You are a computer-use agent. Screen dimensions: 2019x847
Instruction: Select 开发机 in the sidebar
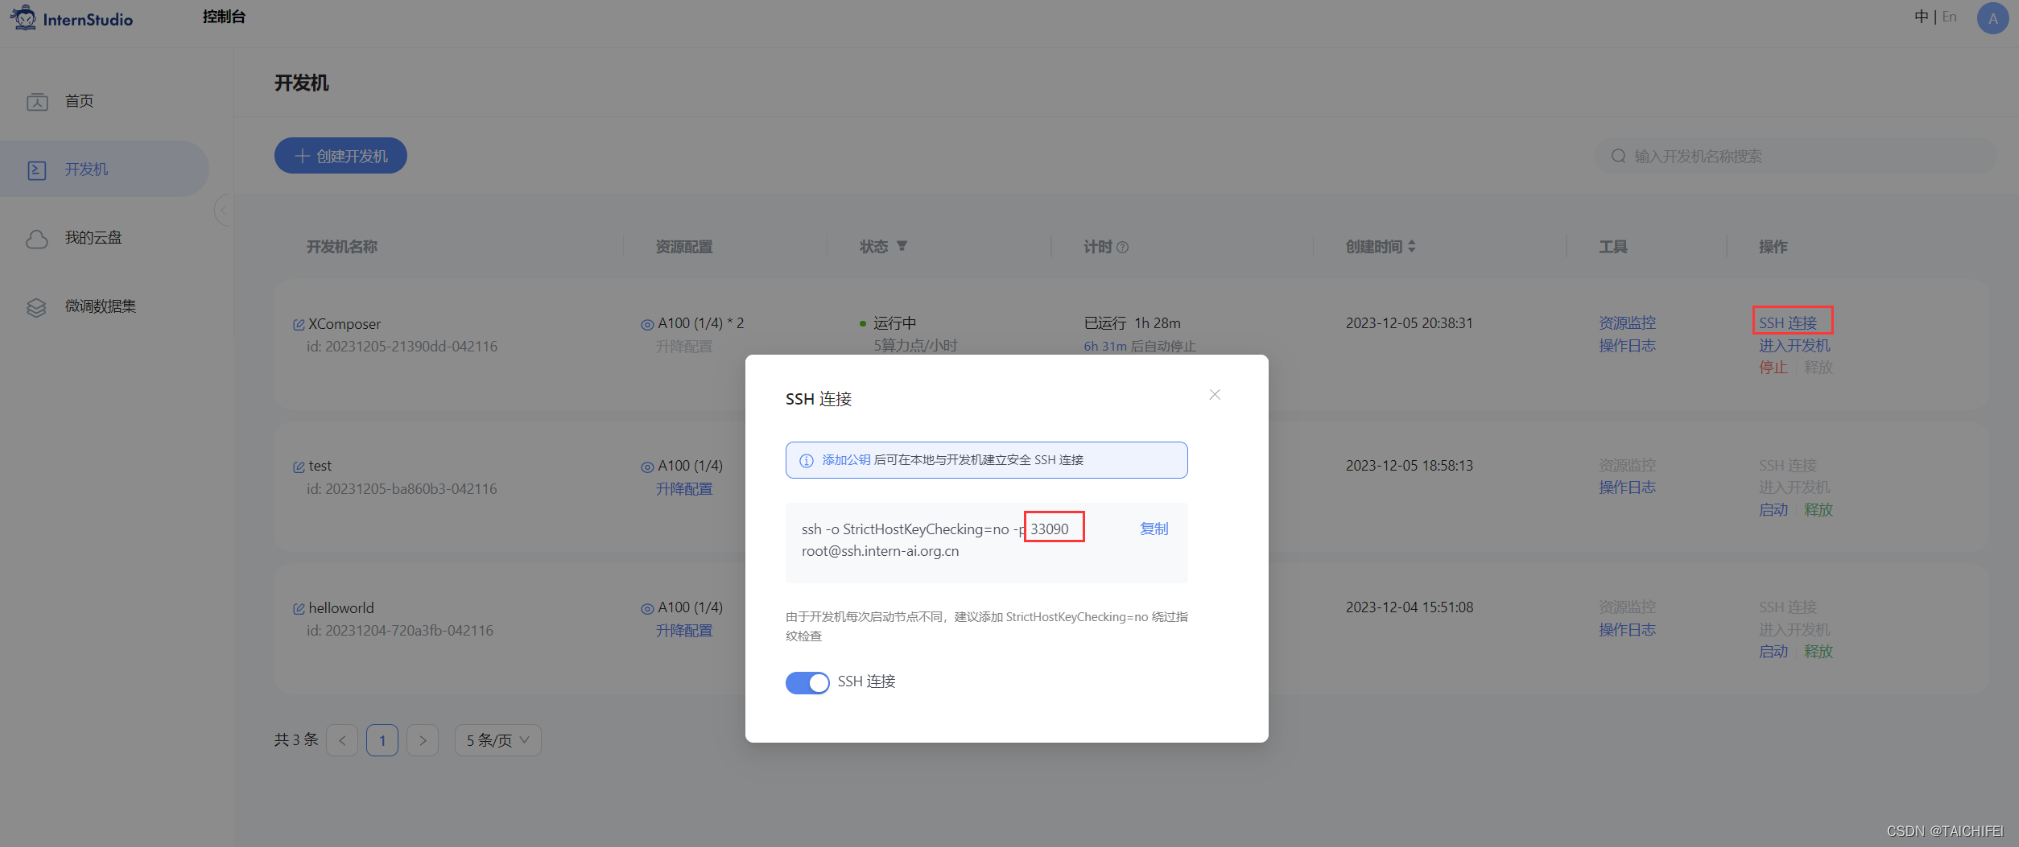[104, 169]
